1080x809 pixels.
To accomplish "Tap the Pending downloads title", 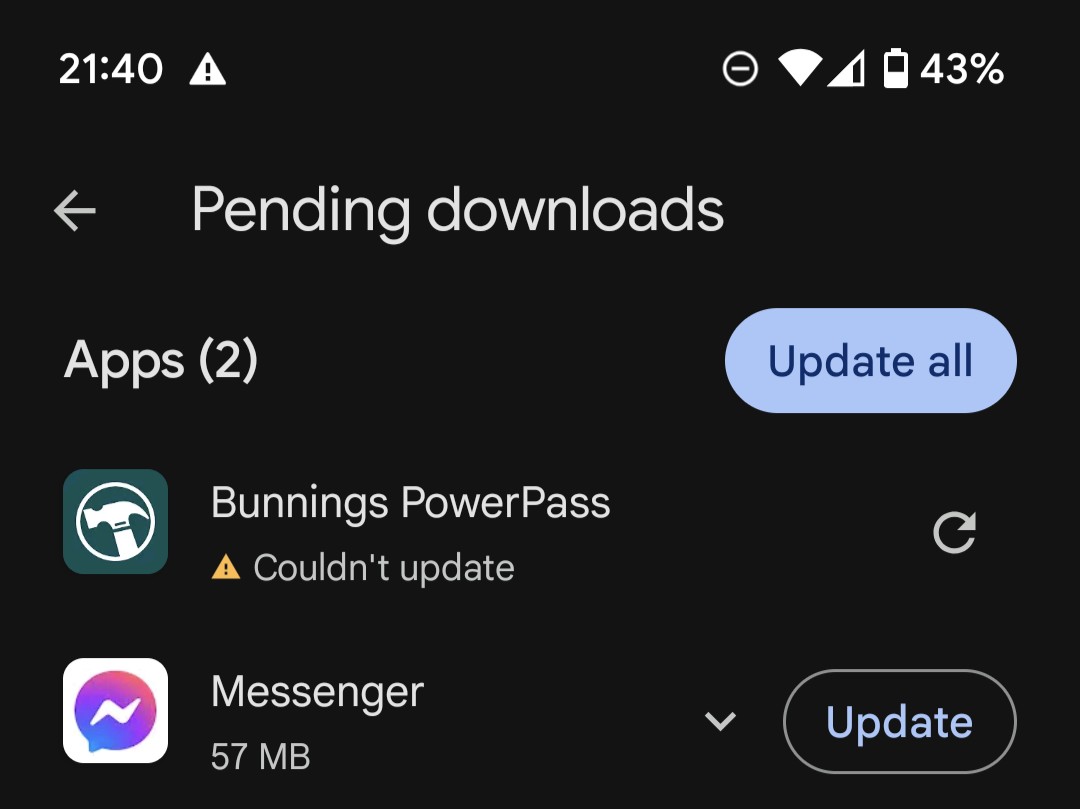I will 458,211.
